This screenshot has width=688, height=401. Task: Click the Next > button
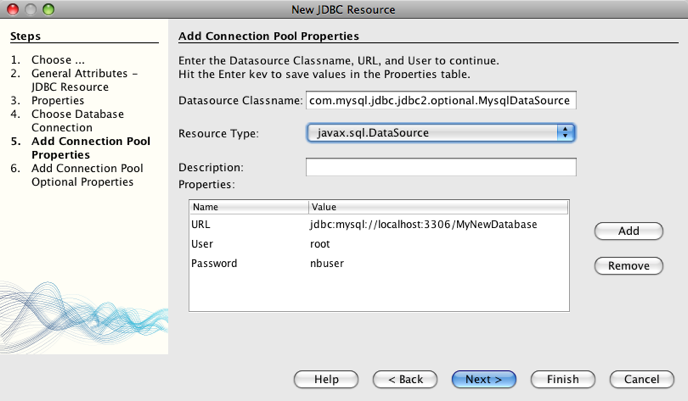(x=484, y=379)
